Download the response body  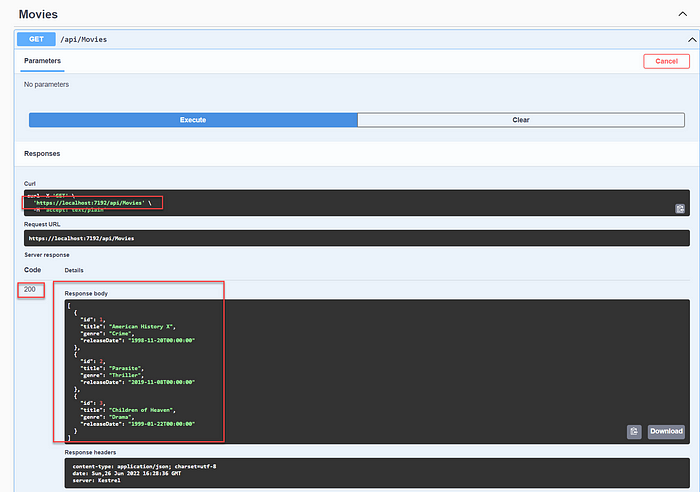pyautogui.click(x=666, y=431)
